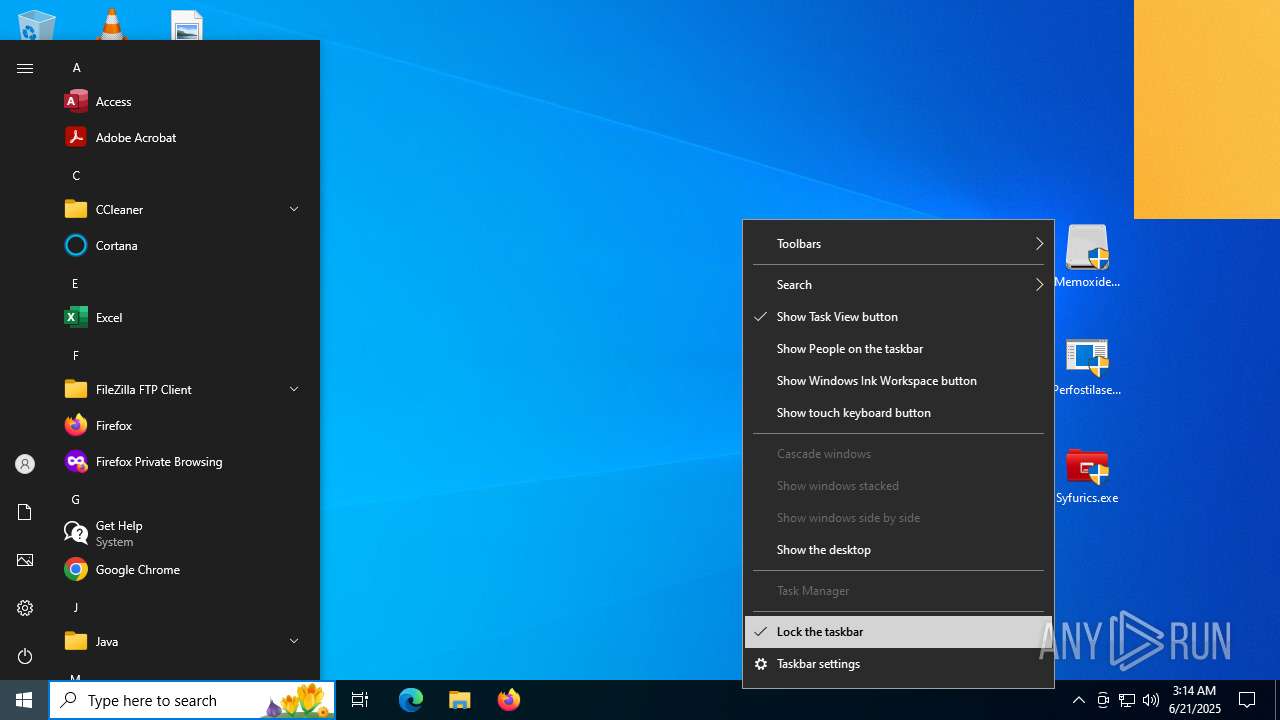Select the Recycle Bin desktop icon
The image size is (1280, 720).
(36, 24)
